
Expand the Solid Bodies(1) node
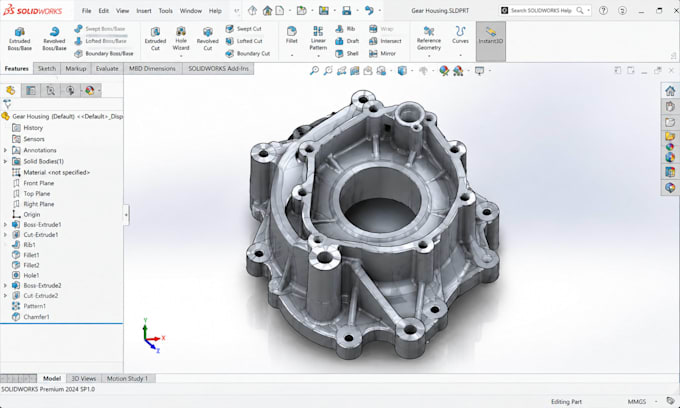click(x=5, y=161)
